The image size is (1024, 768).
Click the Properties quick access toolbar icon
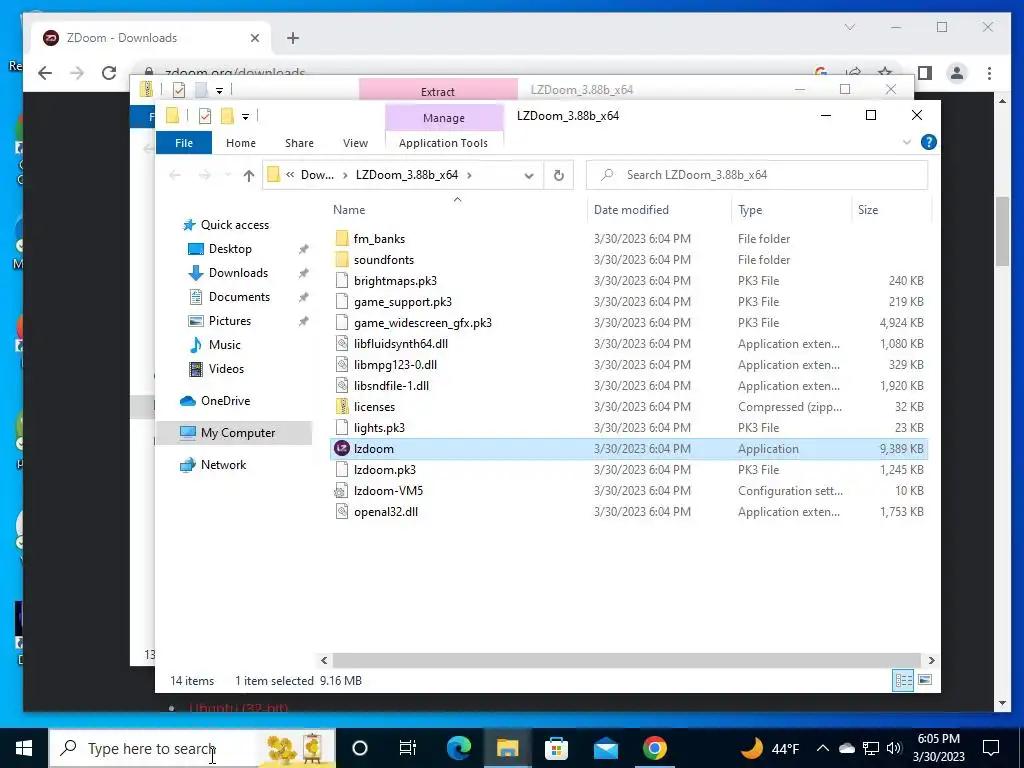point(204,116)
